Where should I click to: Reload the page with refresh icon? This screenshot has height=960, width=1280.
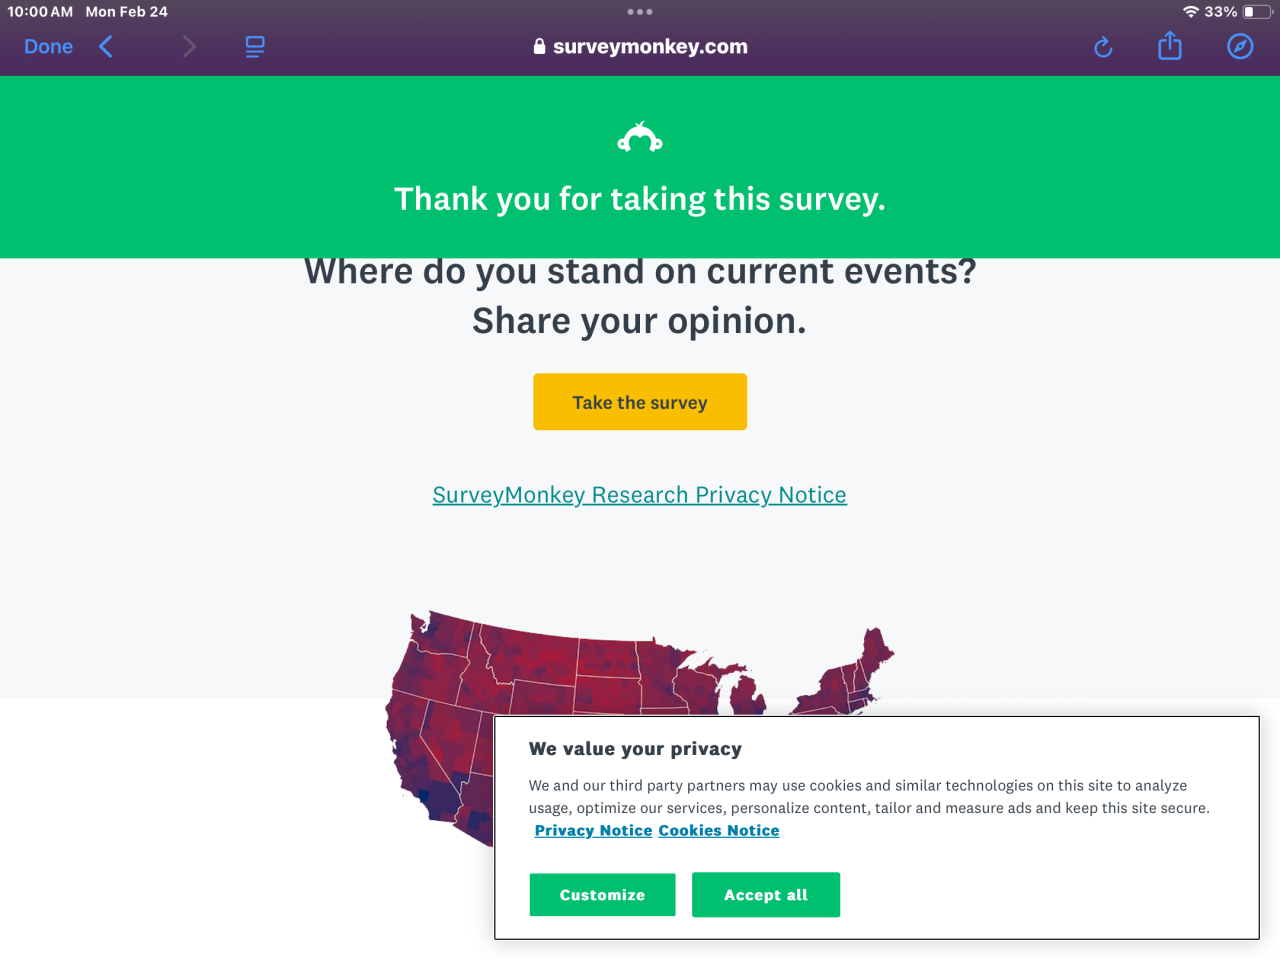(x=1103, y=47)
